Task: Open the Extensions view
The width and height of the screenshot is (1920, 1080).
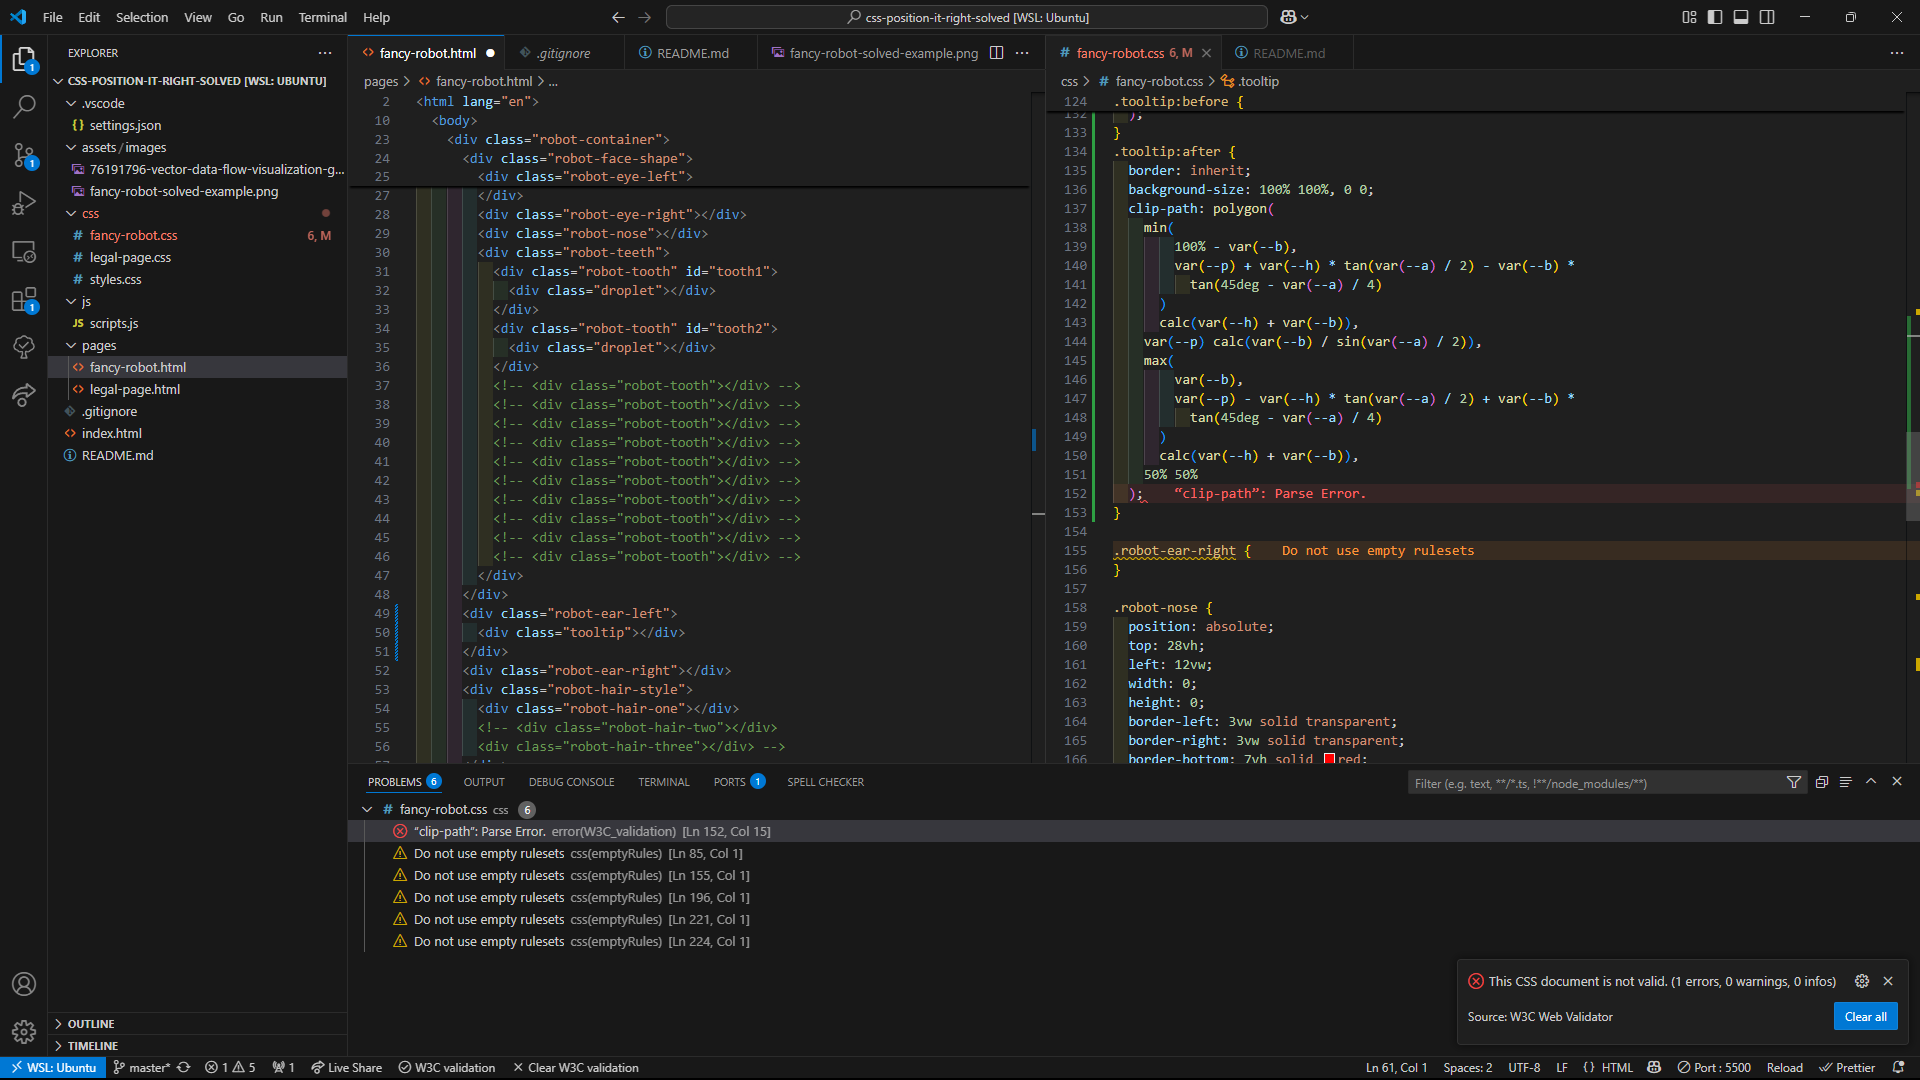Action: tap(24, 300)
